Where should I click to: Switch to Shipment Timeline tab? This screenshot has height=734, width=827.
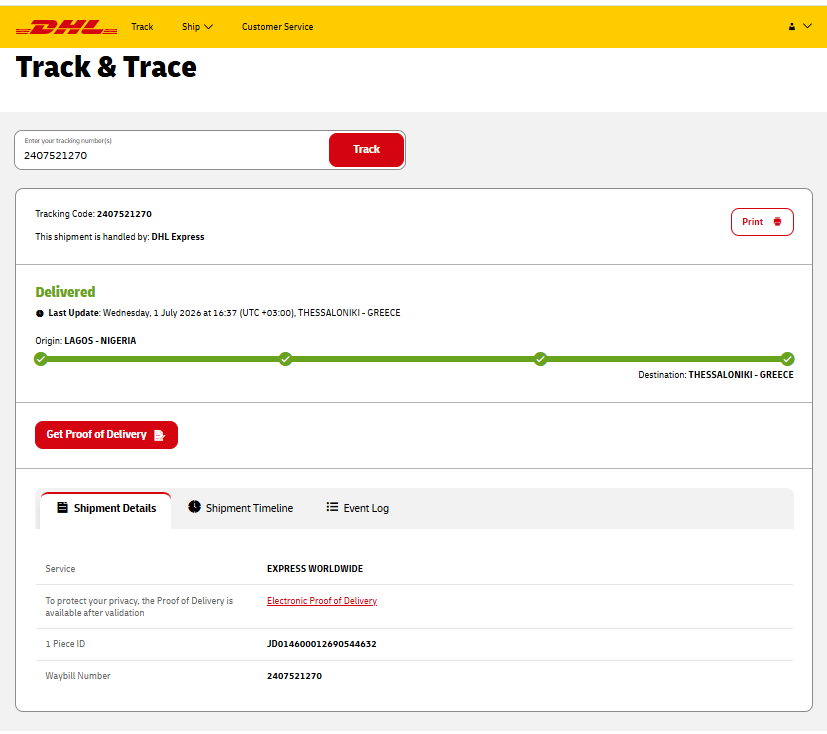click(x=241, y=508)
